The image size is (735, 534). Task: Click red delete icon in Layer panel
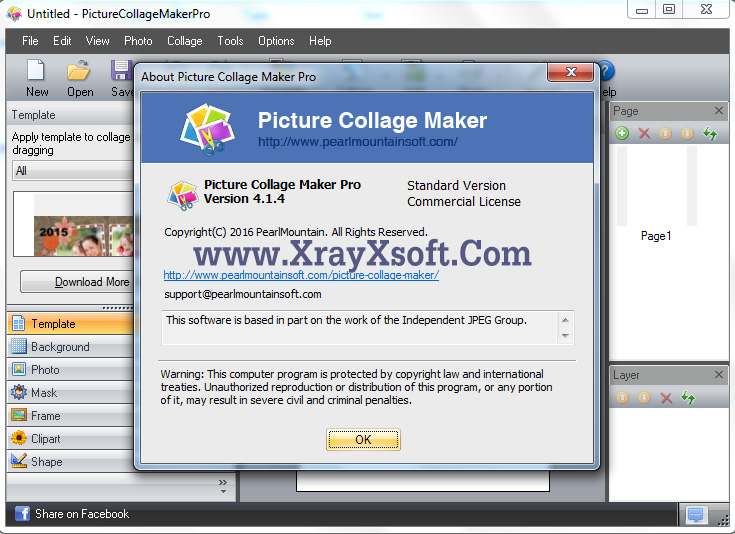coord(666,398)
